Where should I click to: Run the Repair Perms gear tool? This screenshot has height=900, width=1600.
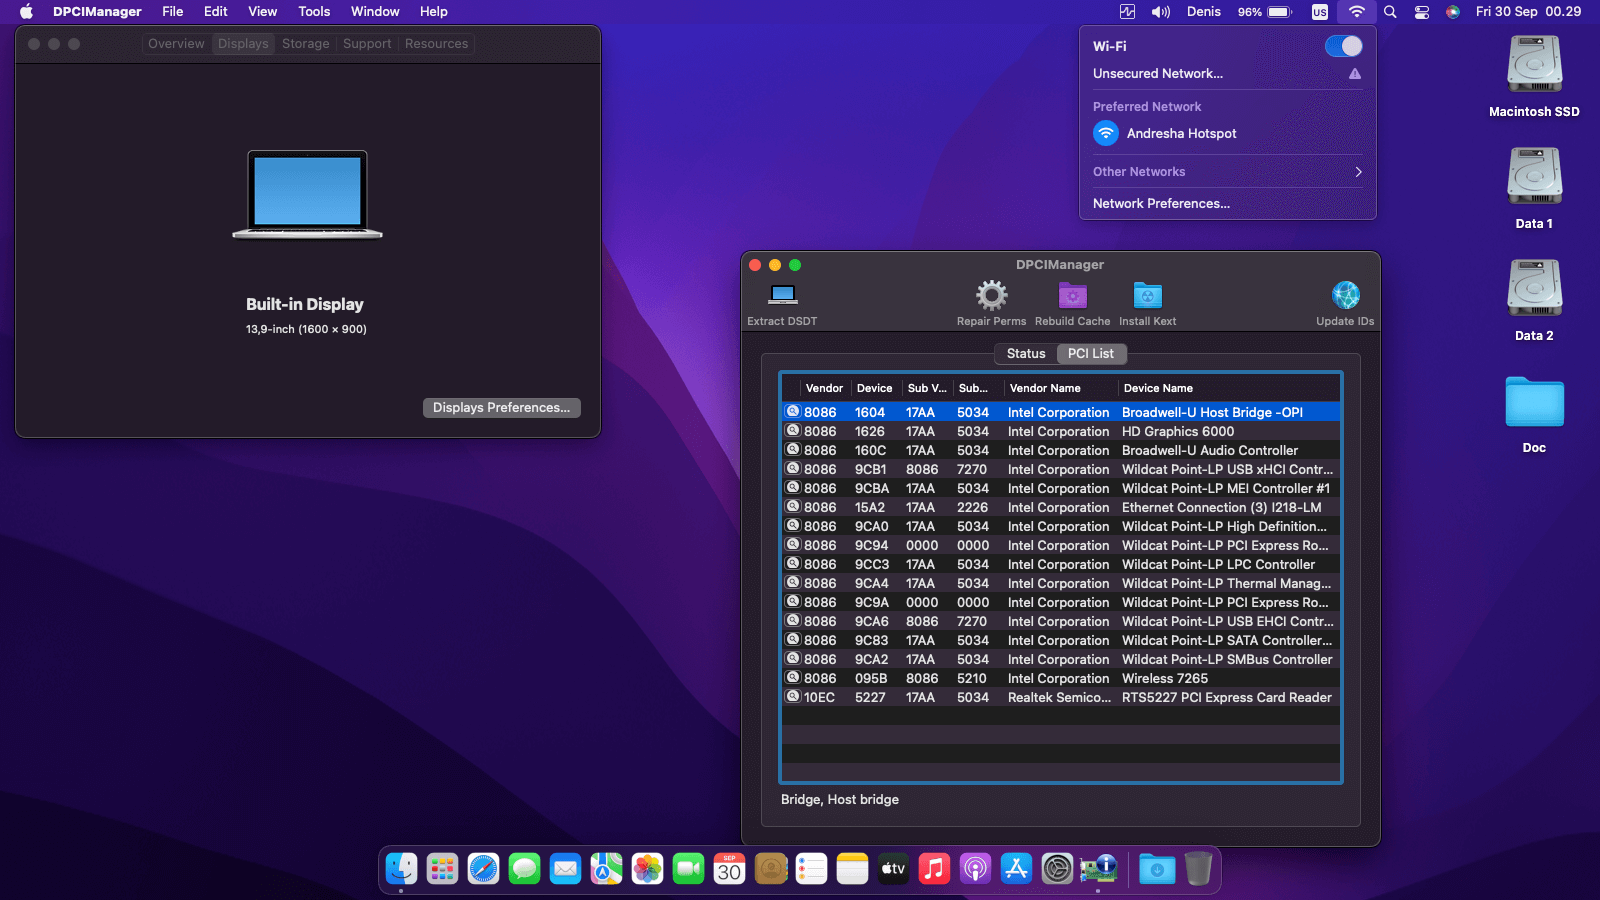(991, 295)
